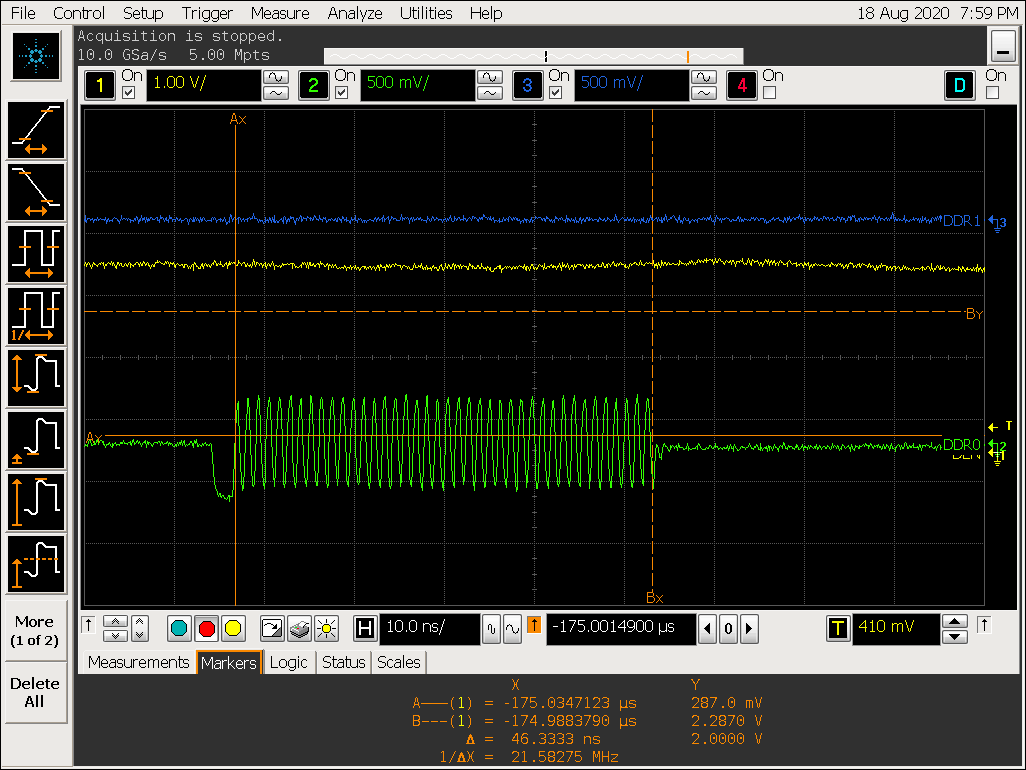Decrease channel 1 vertical scale (smaller wave)
The height and width of the screenshot is (770, 1026).
[275, 93]
